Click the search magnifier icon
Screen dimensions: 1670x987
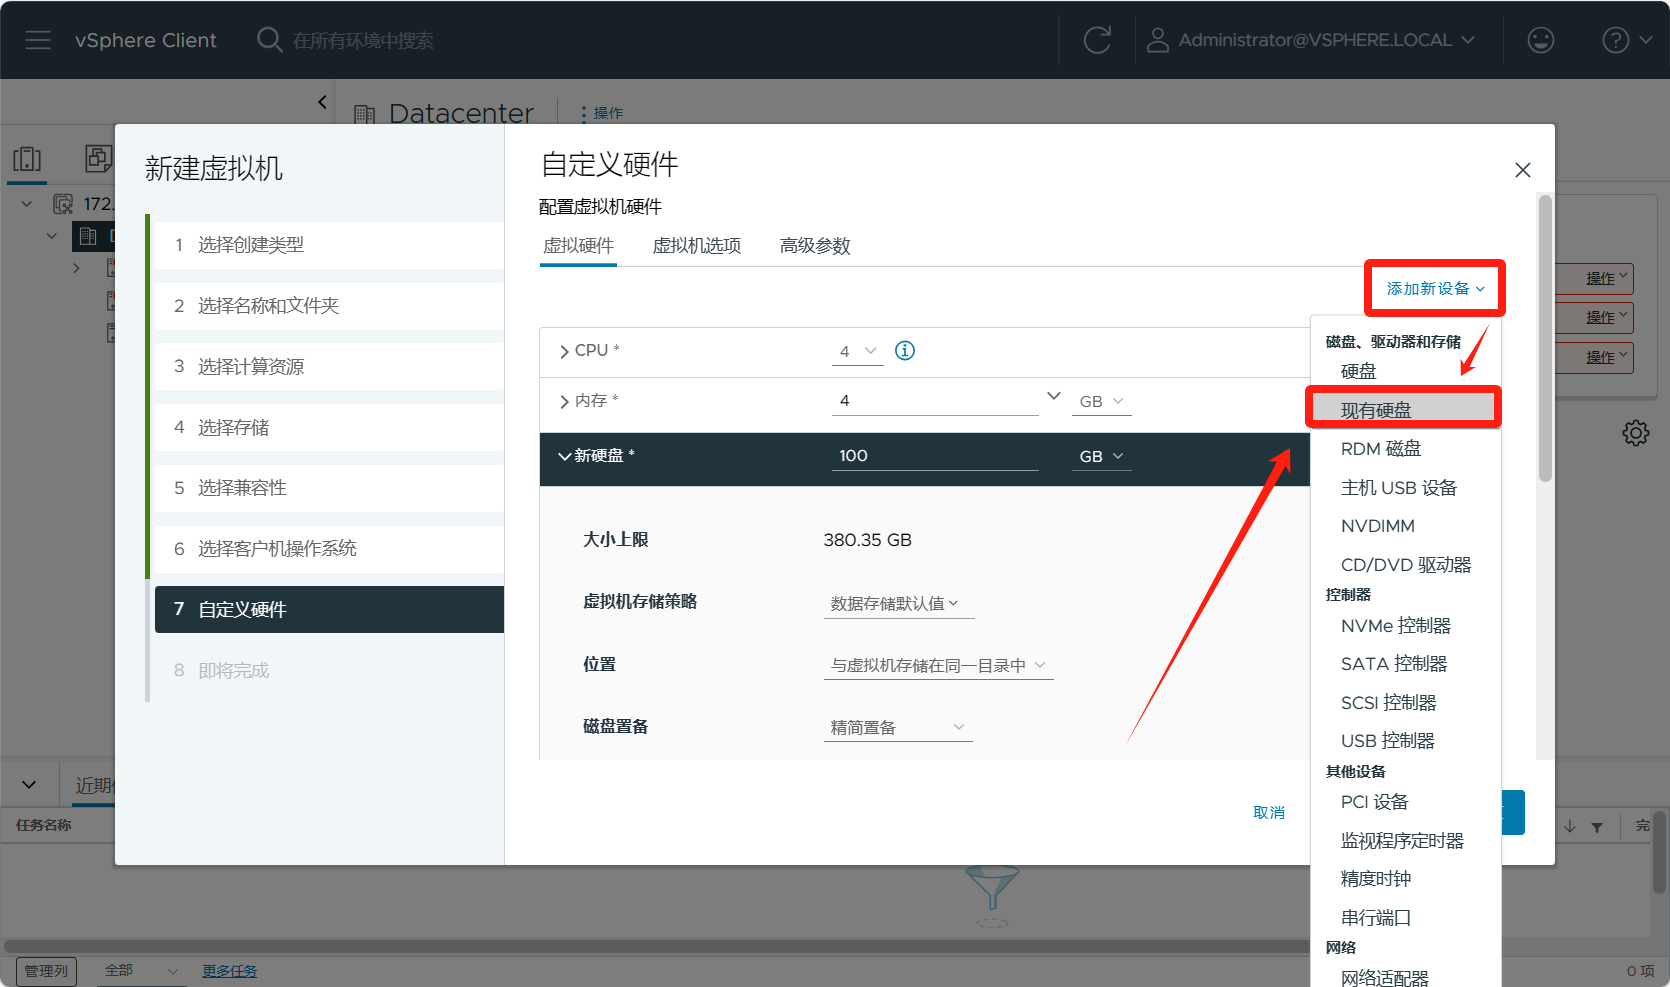(x=269, y=40)
